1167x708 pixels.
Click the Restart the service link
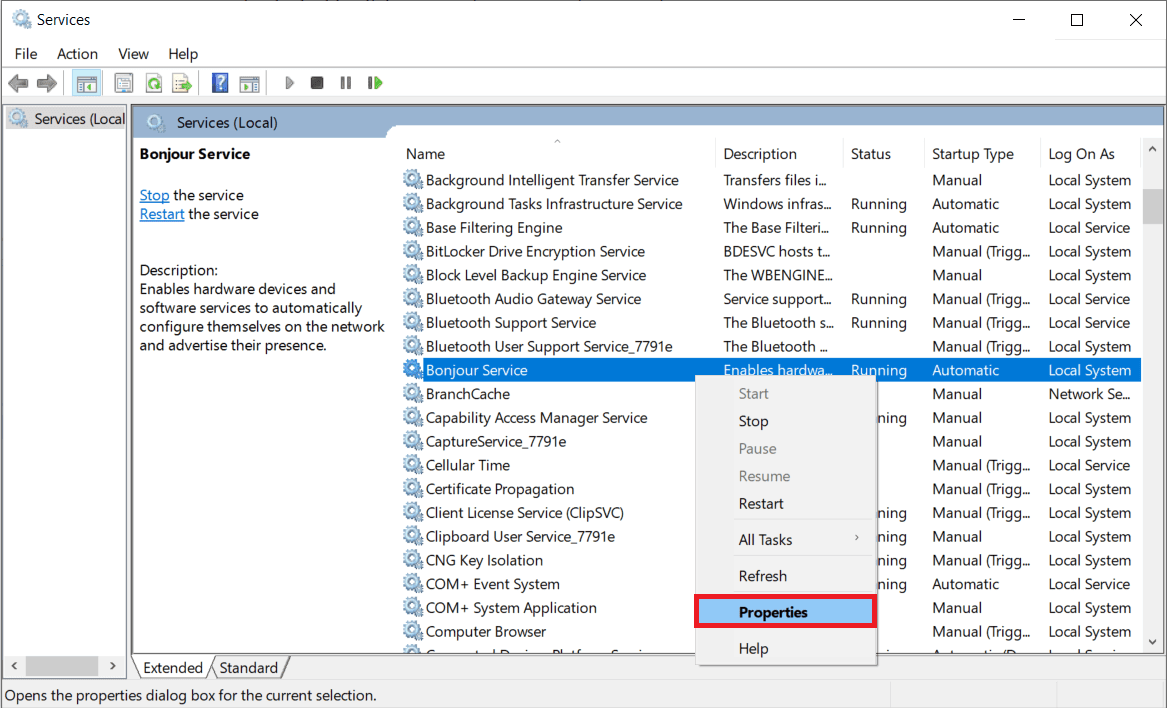tap(162, 214)
